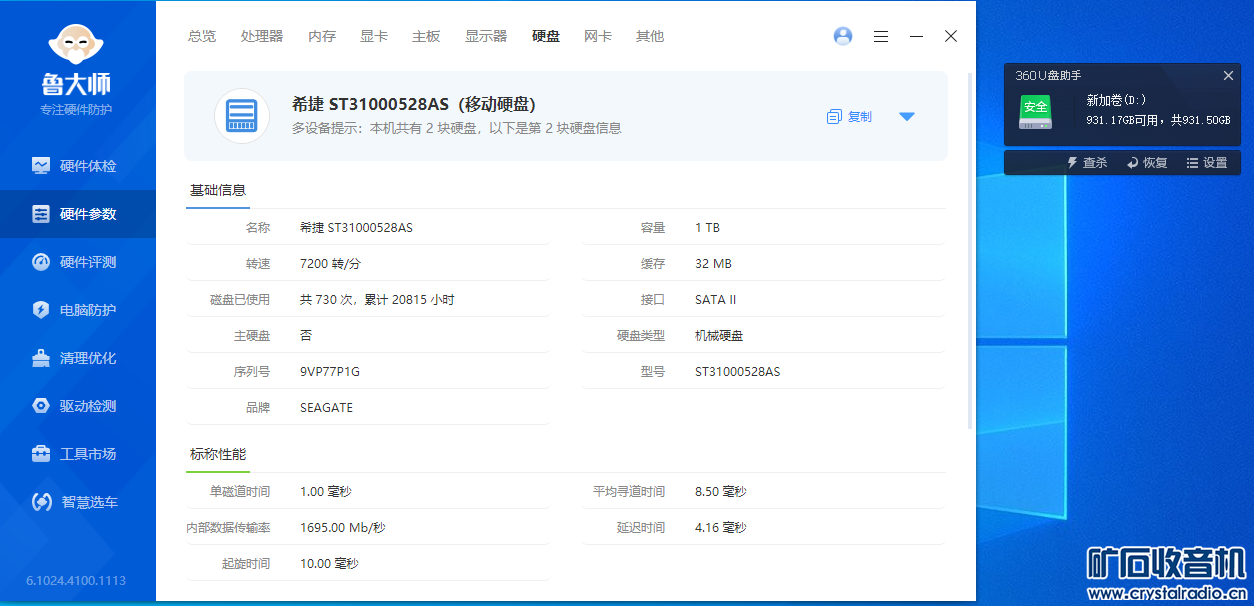Switch to the 网卡 tab
Image resolution: width=1254 pixels, height=606 pixels.
pos(598,36)
